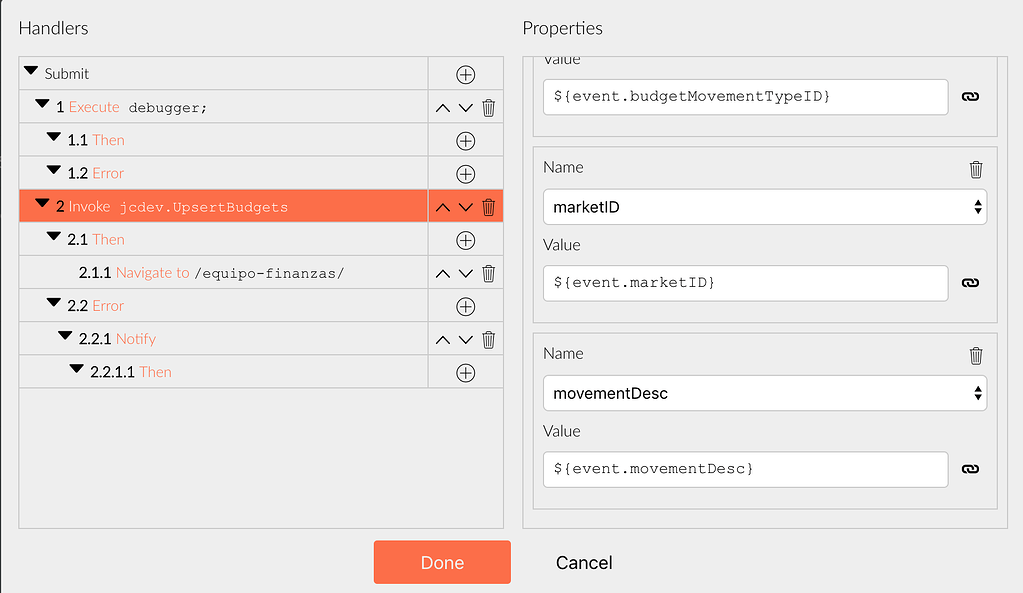The height and width of the screenshot is (593, 1023).
Task: Select the Navigate to /equipo-finanzas/ action
Action: tap(210, 272)
